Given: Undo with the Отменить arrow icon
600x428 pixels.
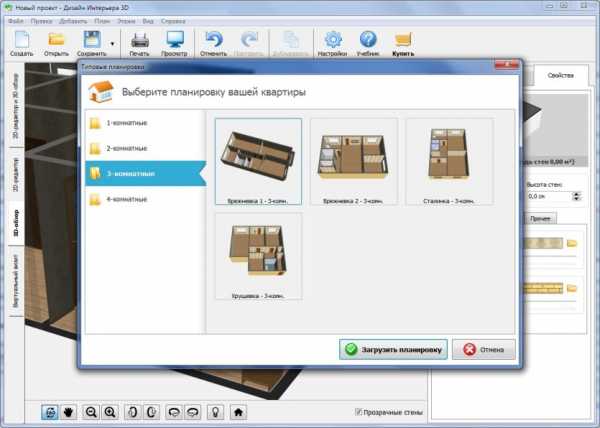Looking at the screenshot, I should coord(213,41).
